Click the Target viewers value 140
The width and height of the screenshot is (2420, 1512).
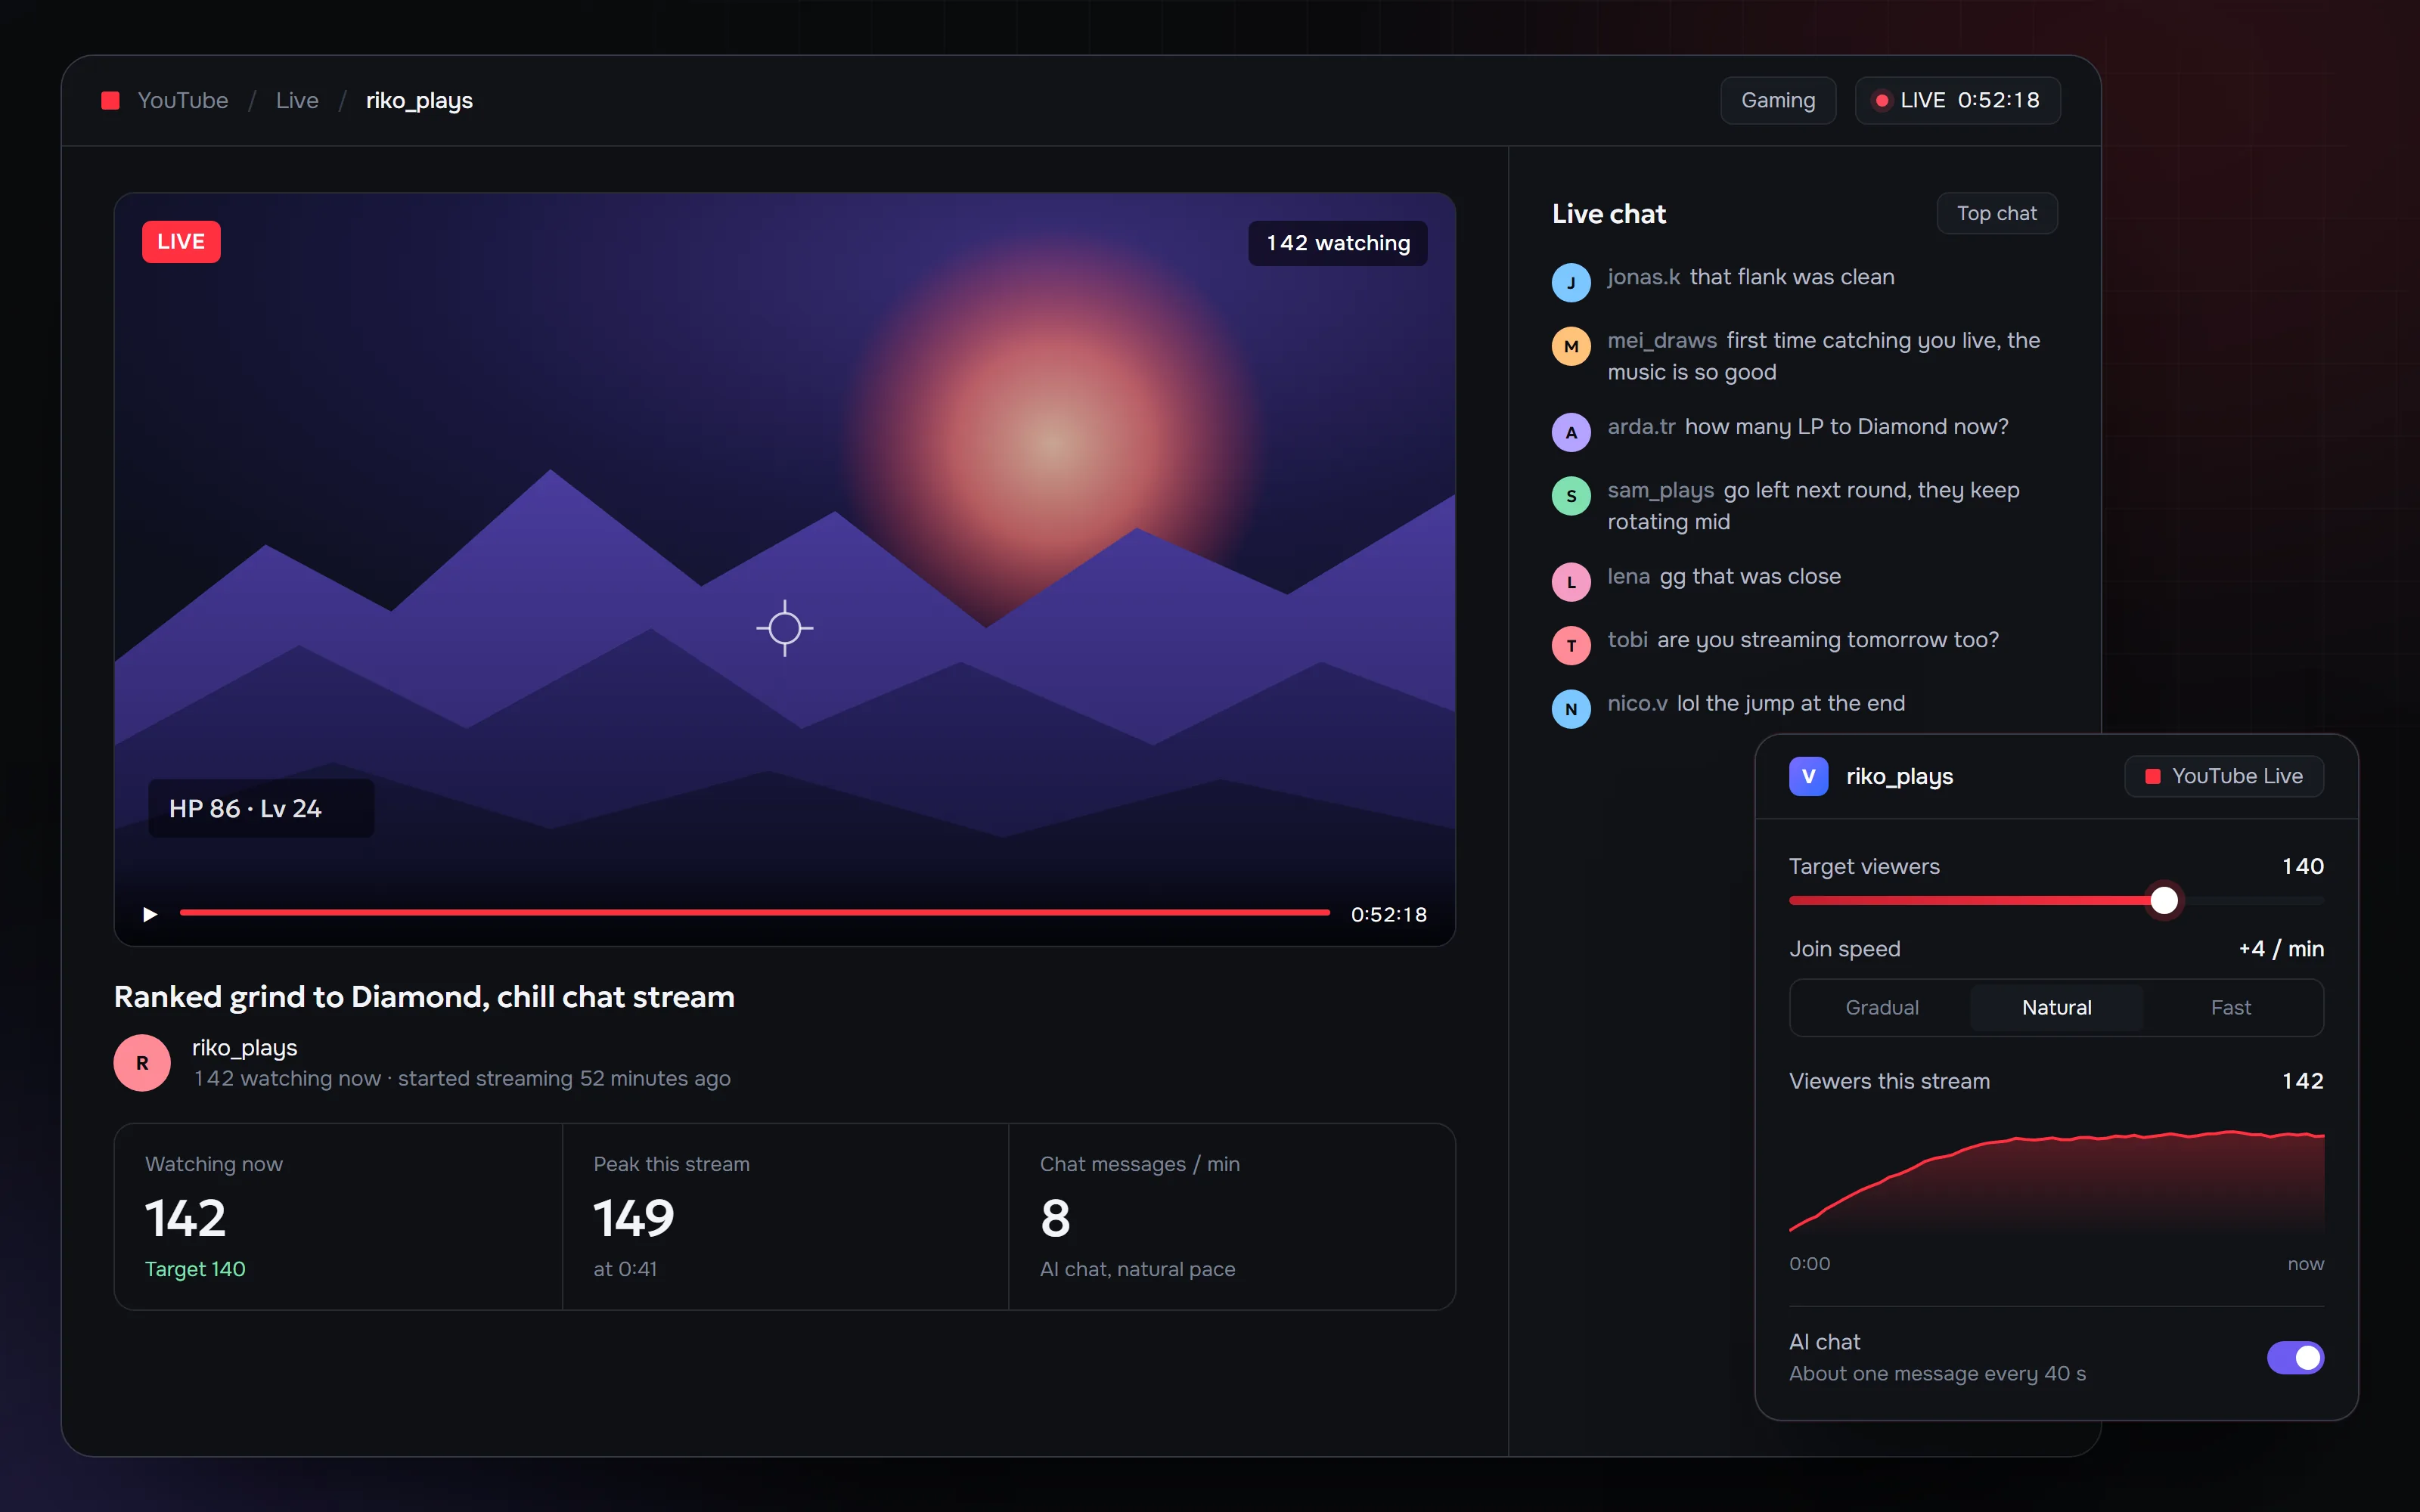[2302, 866]
